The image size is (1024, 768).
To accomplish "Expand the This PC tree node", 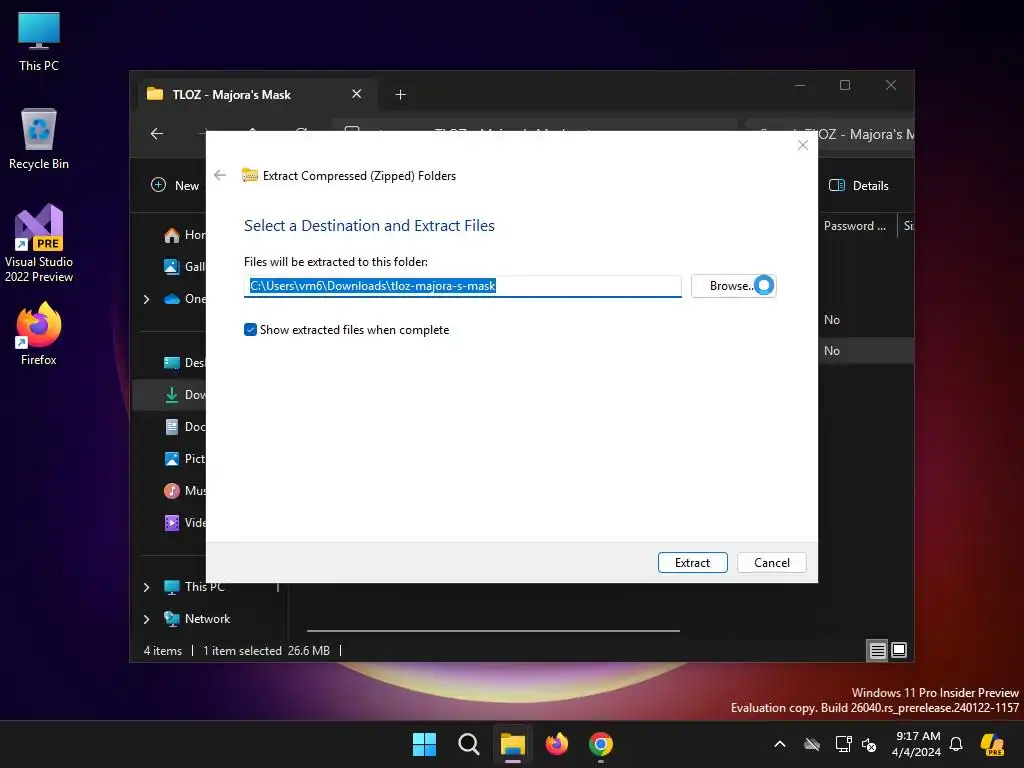I will click(x=146, y=587).
